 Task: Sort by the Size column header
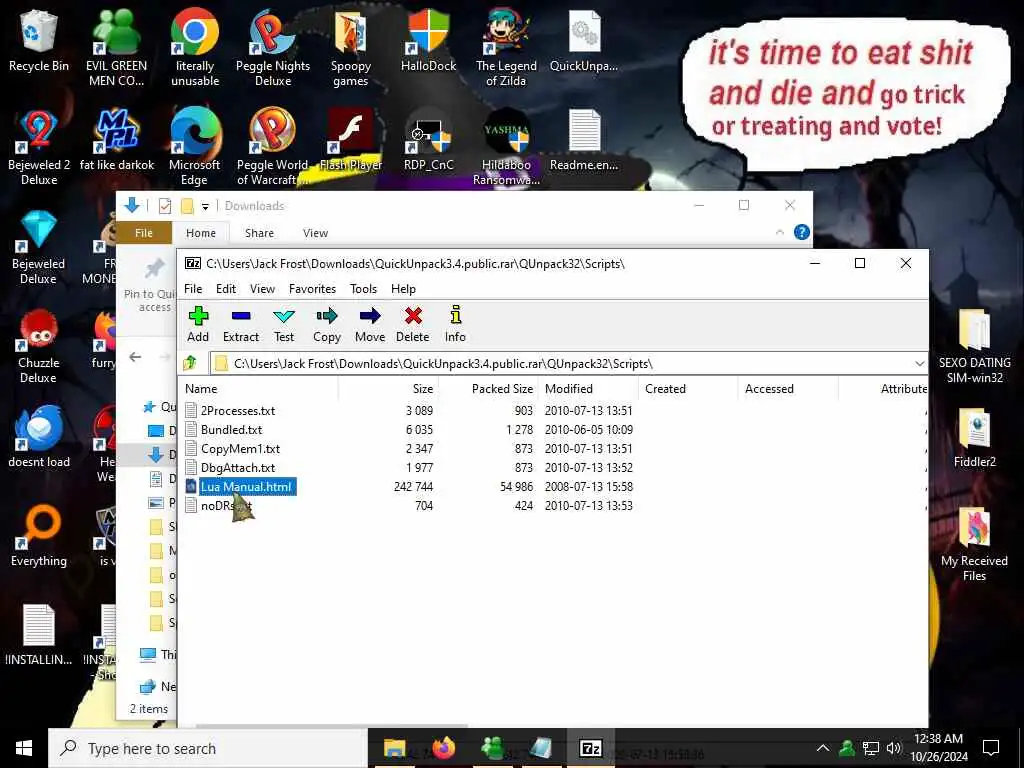389,389
